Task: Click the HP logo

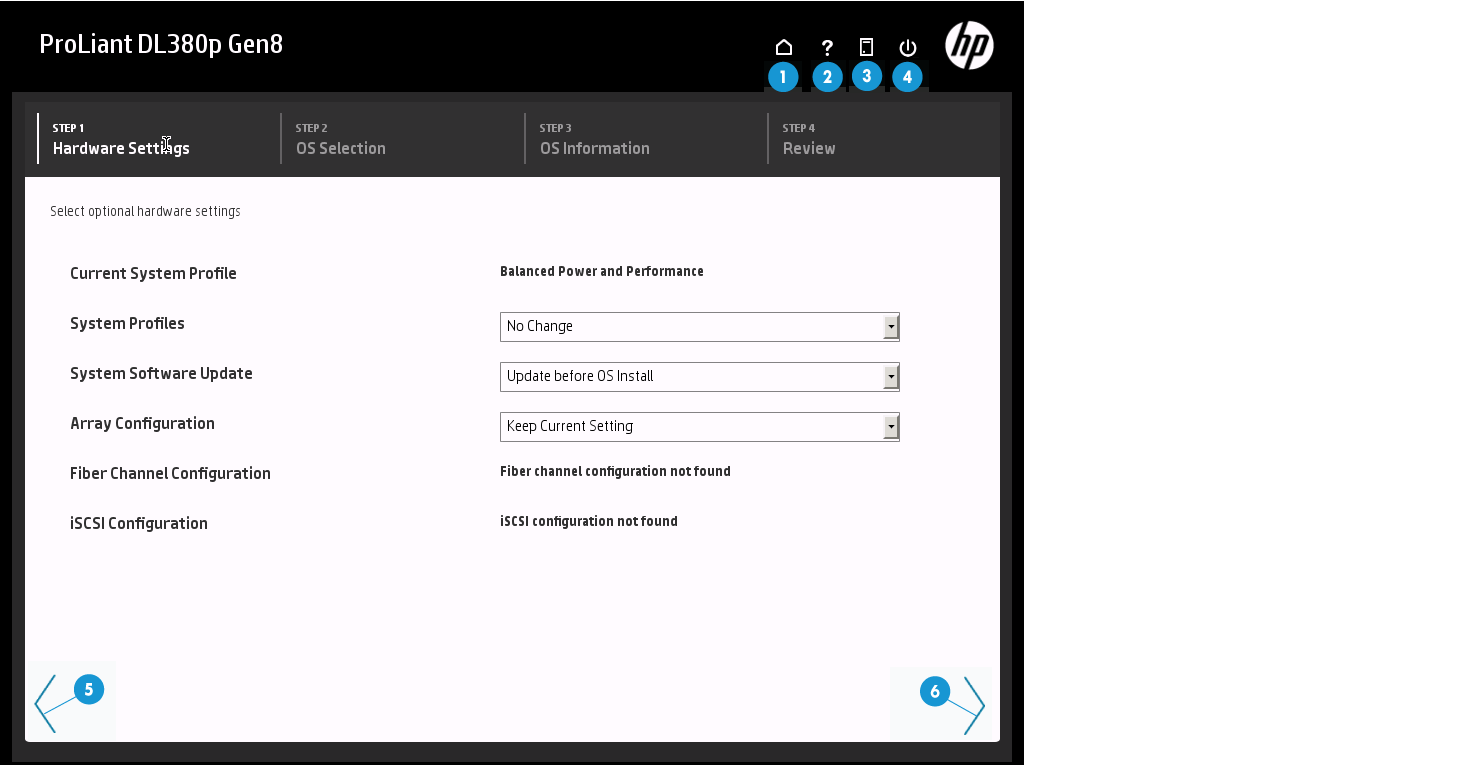Action: 969,45
